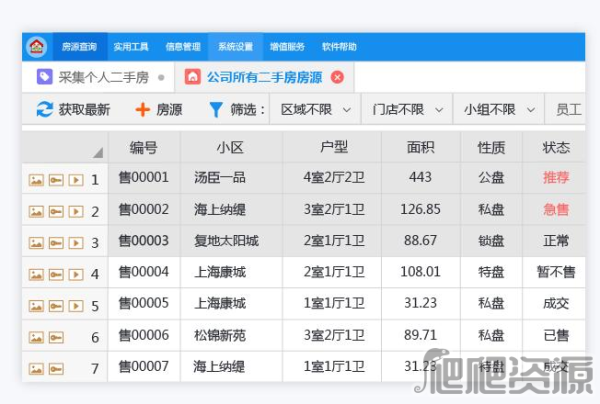This screenshot has height=404, width=600.
Task: Click the red 推荐 status cell
Action: point(556,178)
